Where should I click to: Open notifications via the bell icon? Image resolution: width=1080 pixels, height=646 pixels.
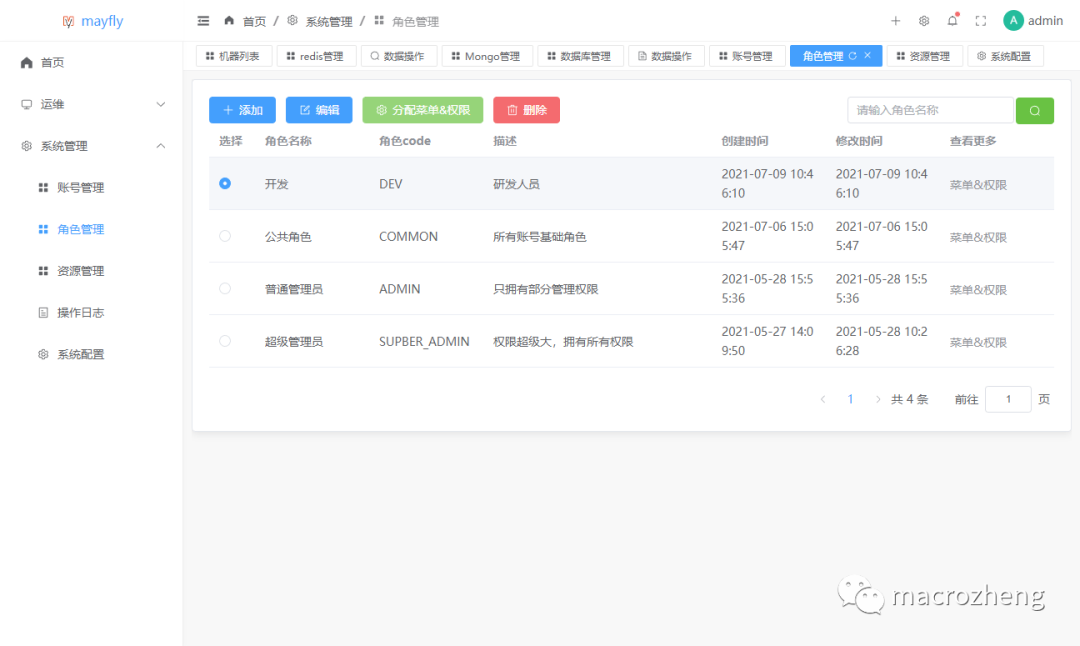tap(951, 20)
